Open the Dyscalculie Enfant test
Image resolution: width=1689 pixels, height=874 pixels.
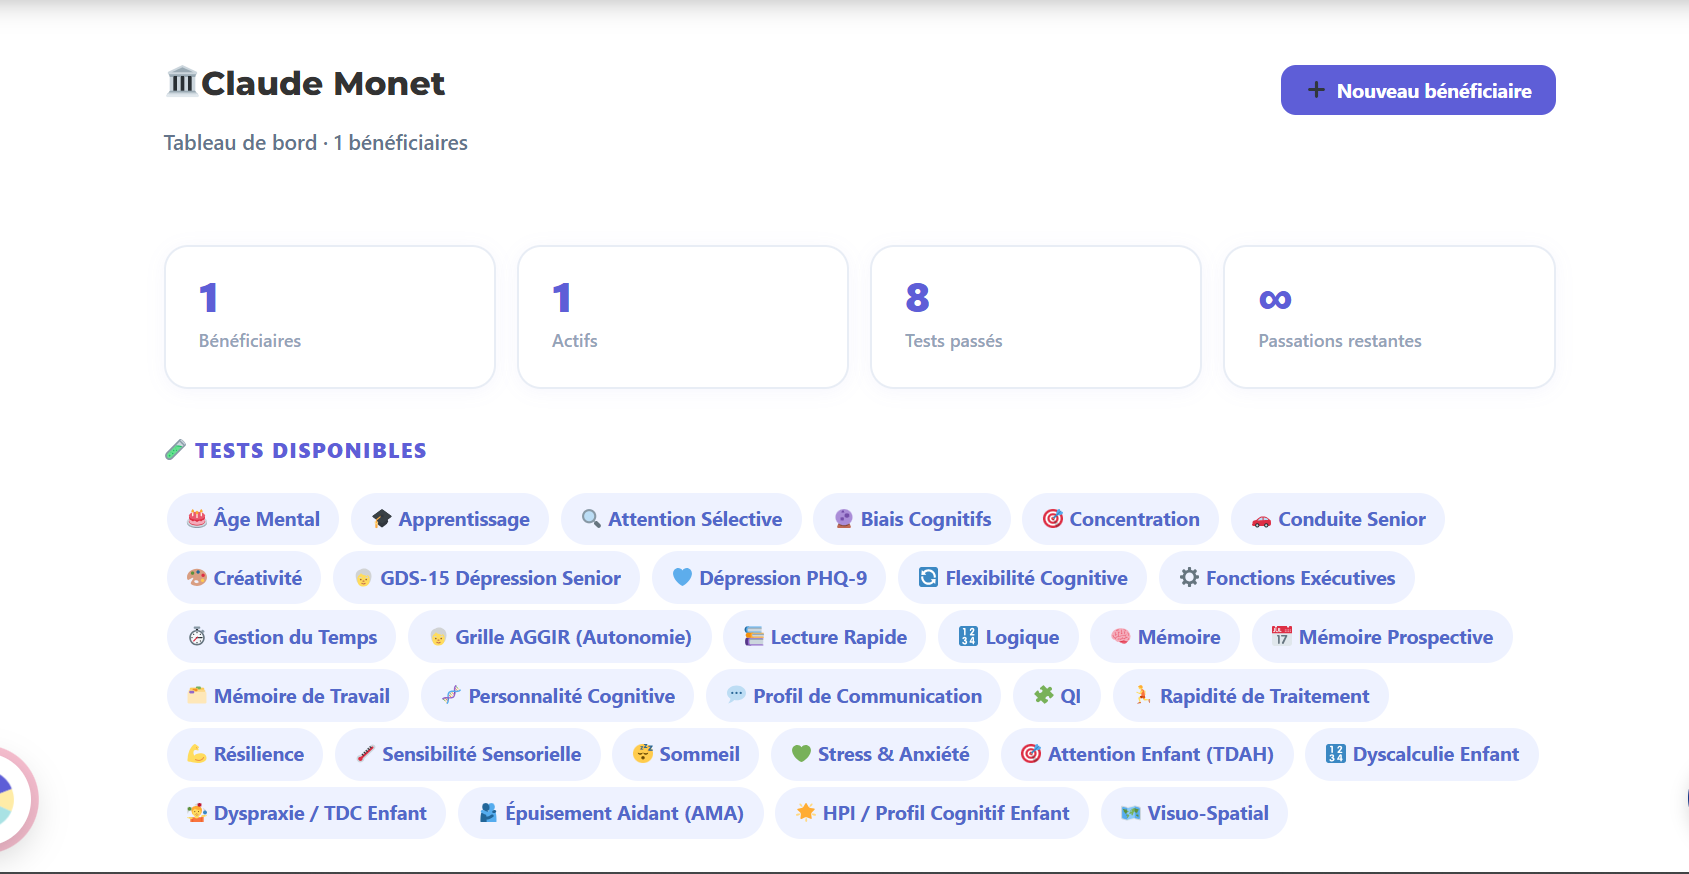[1421, 754]
